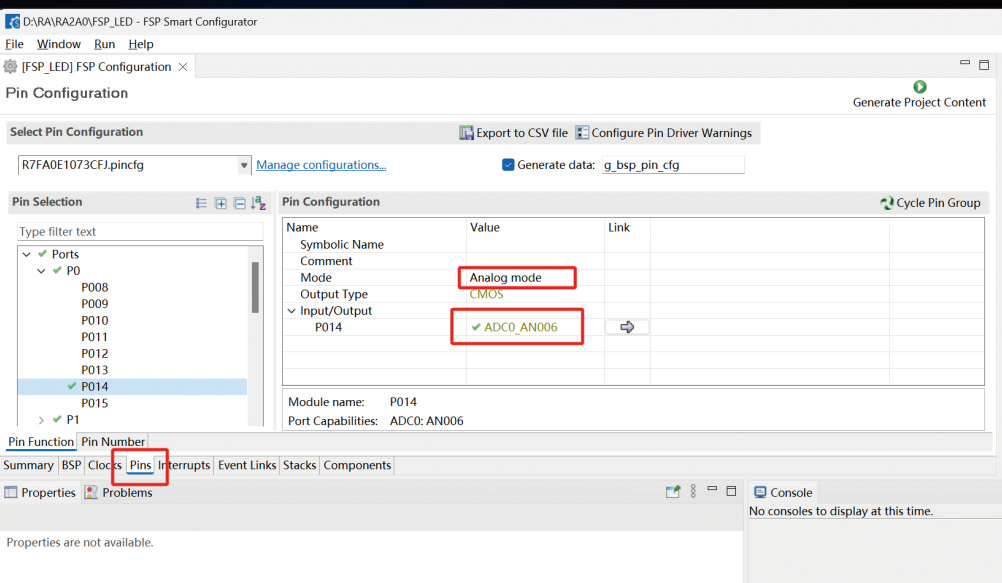Select pin P010 in the tree
Image resolution: width=1002 pixels, height=583 pixels.
(x=95, y=320)
